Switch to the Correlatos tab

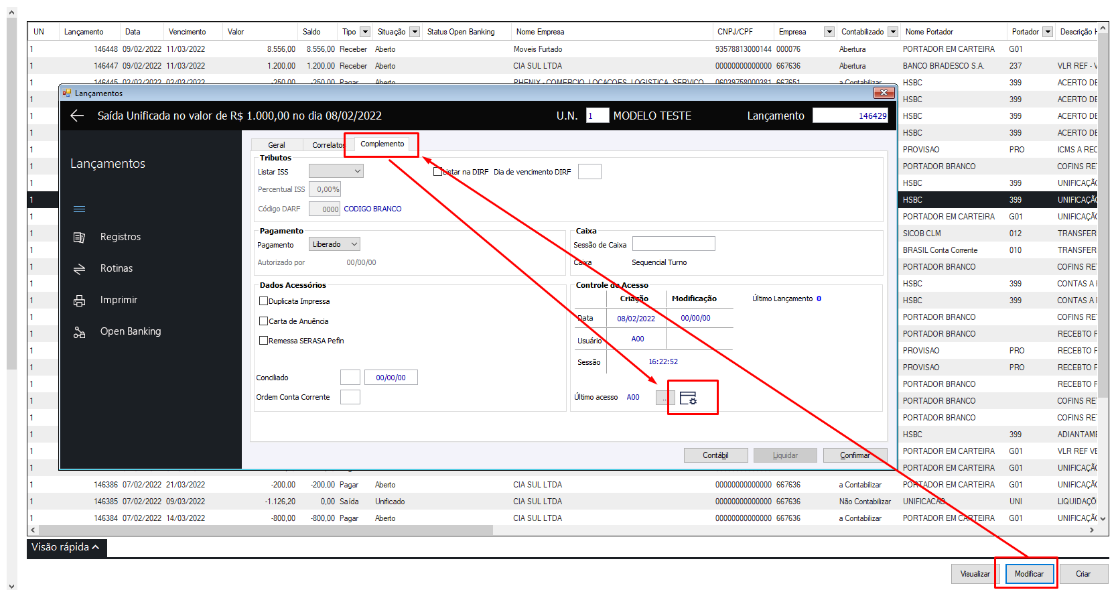[327, 145]
